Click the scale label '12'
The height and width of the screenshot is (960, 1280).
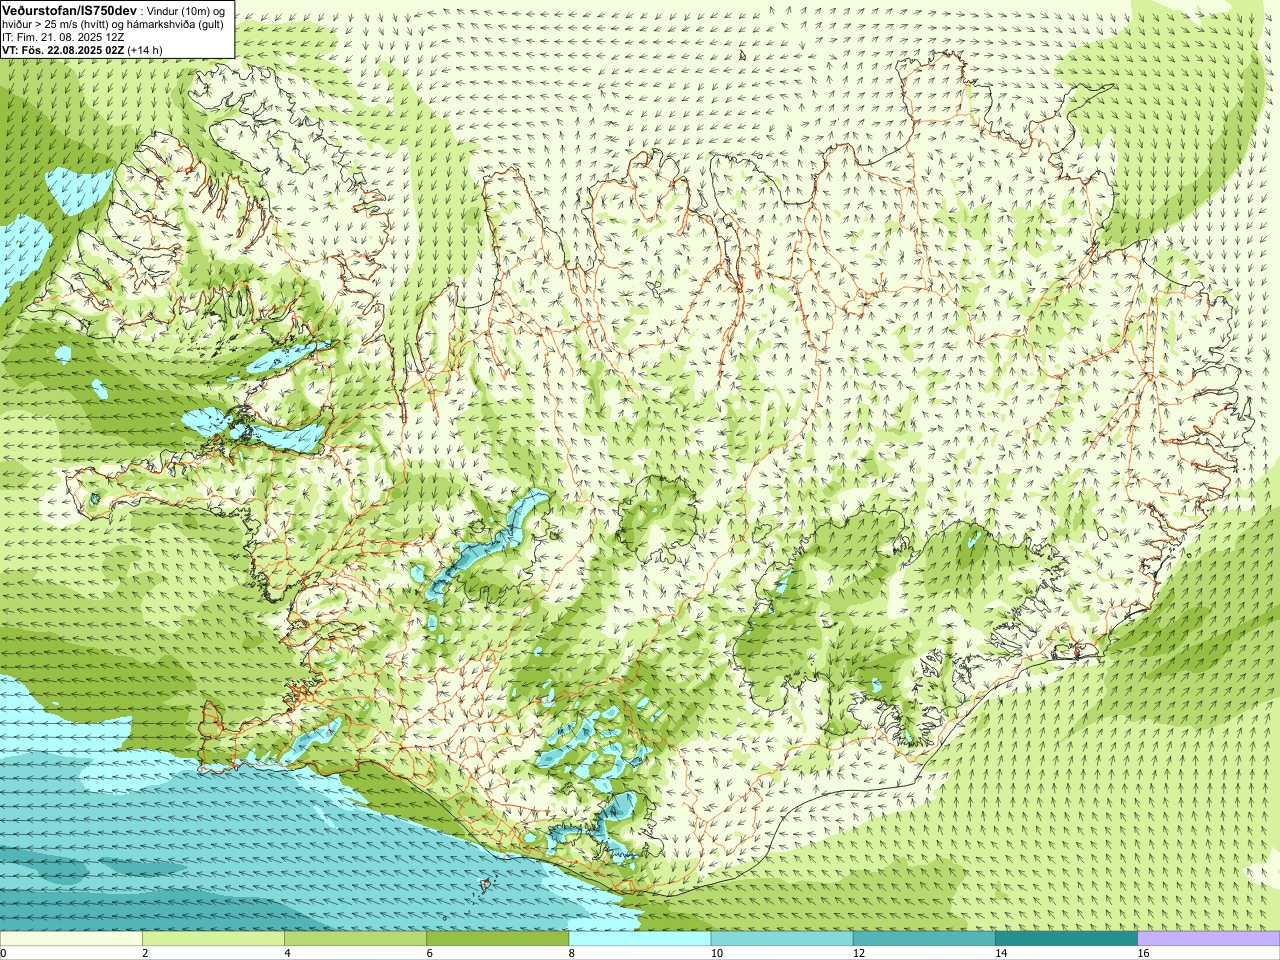(858, 953)
